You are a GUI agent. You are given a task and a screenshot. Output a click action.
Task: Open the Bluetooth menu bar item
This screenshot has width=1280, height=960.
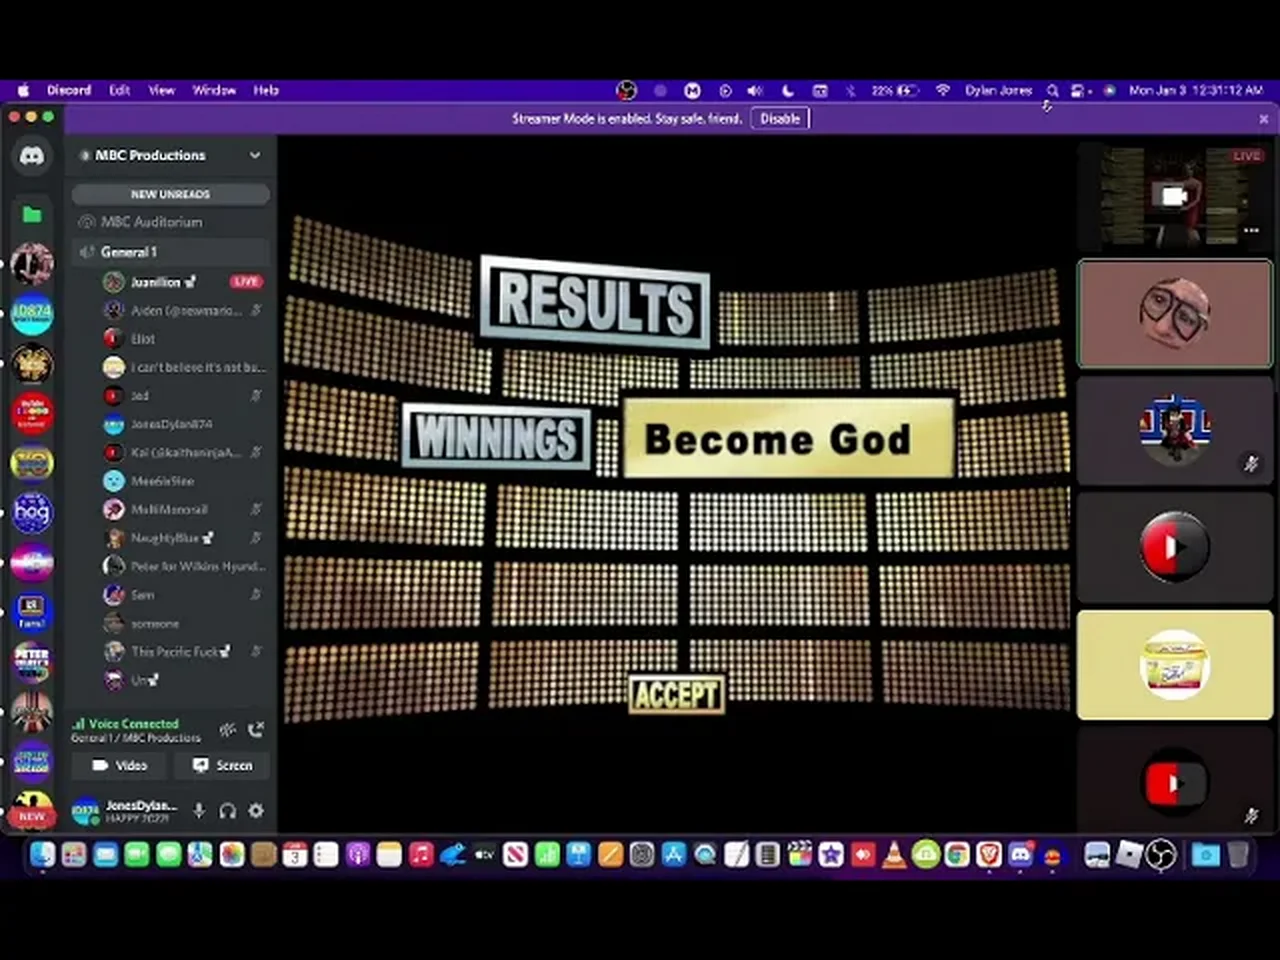[x=851, y=90]
